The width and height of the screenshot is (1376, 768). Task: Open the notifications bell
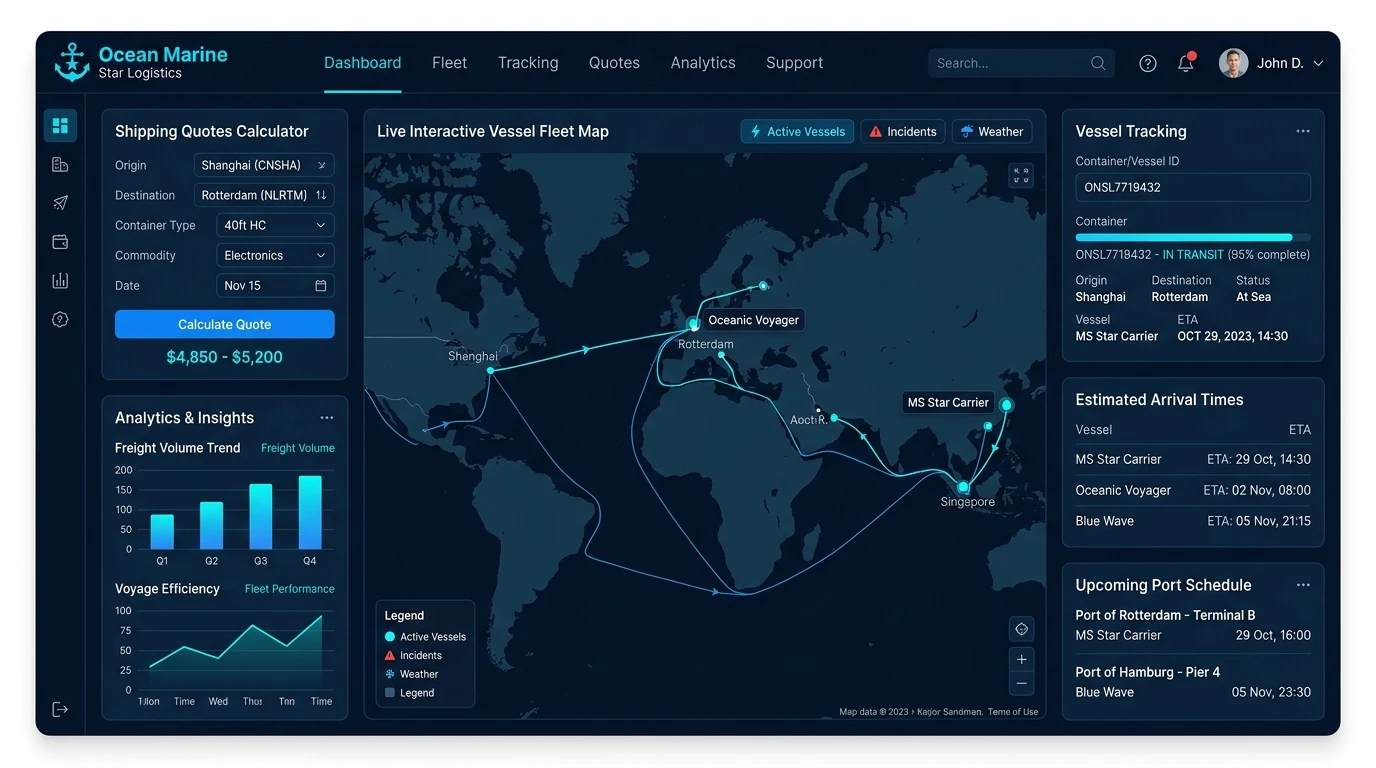tap(1186, 63)
